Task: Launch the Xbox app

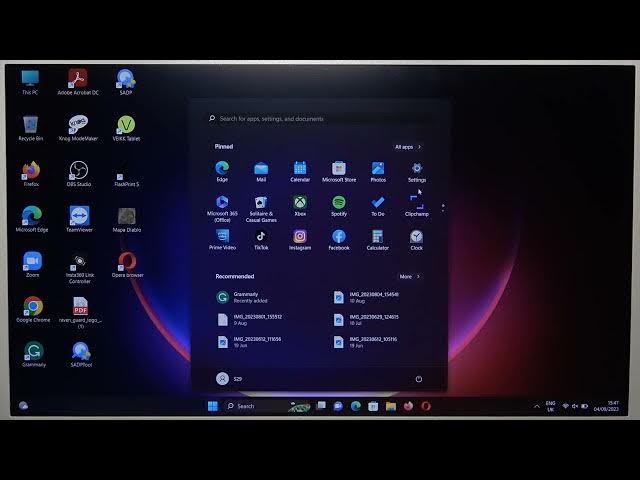Action: (x=300, y=205)
